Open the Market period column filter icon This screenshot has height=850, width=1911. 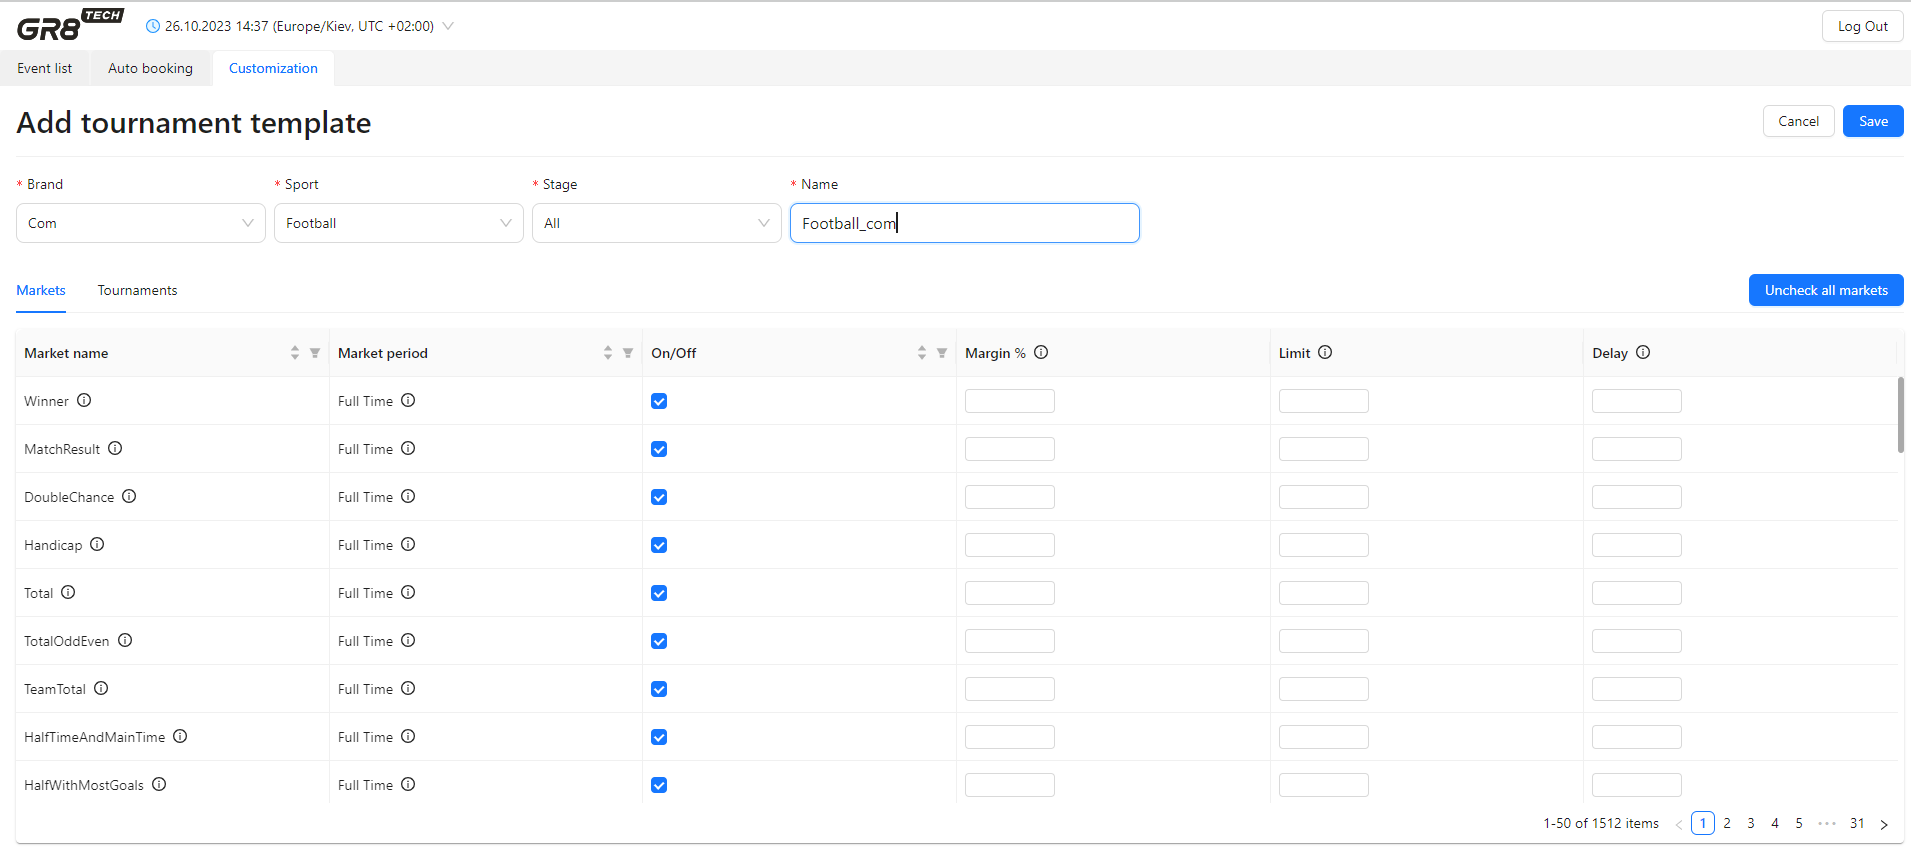(x=628, y=353)
